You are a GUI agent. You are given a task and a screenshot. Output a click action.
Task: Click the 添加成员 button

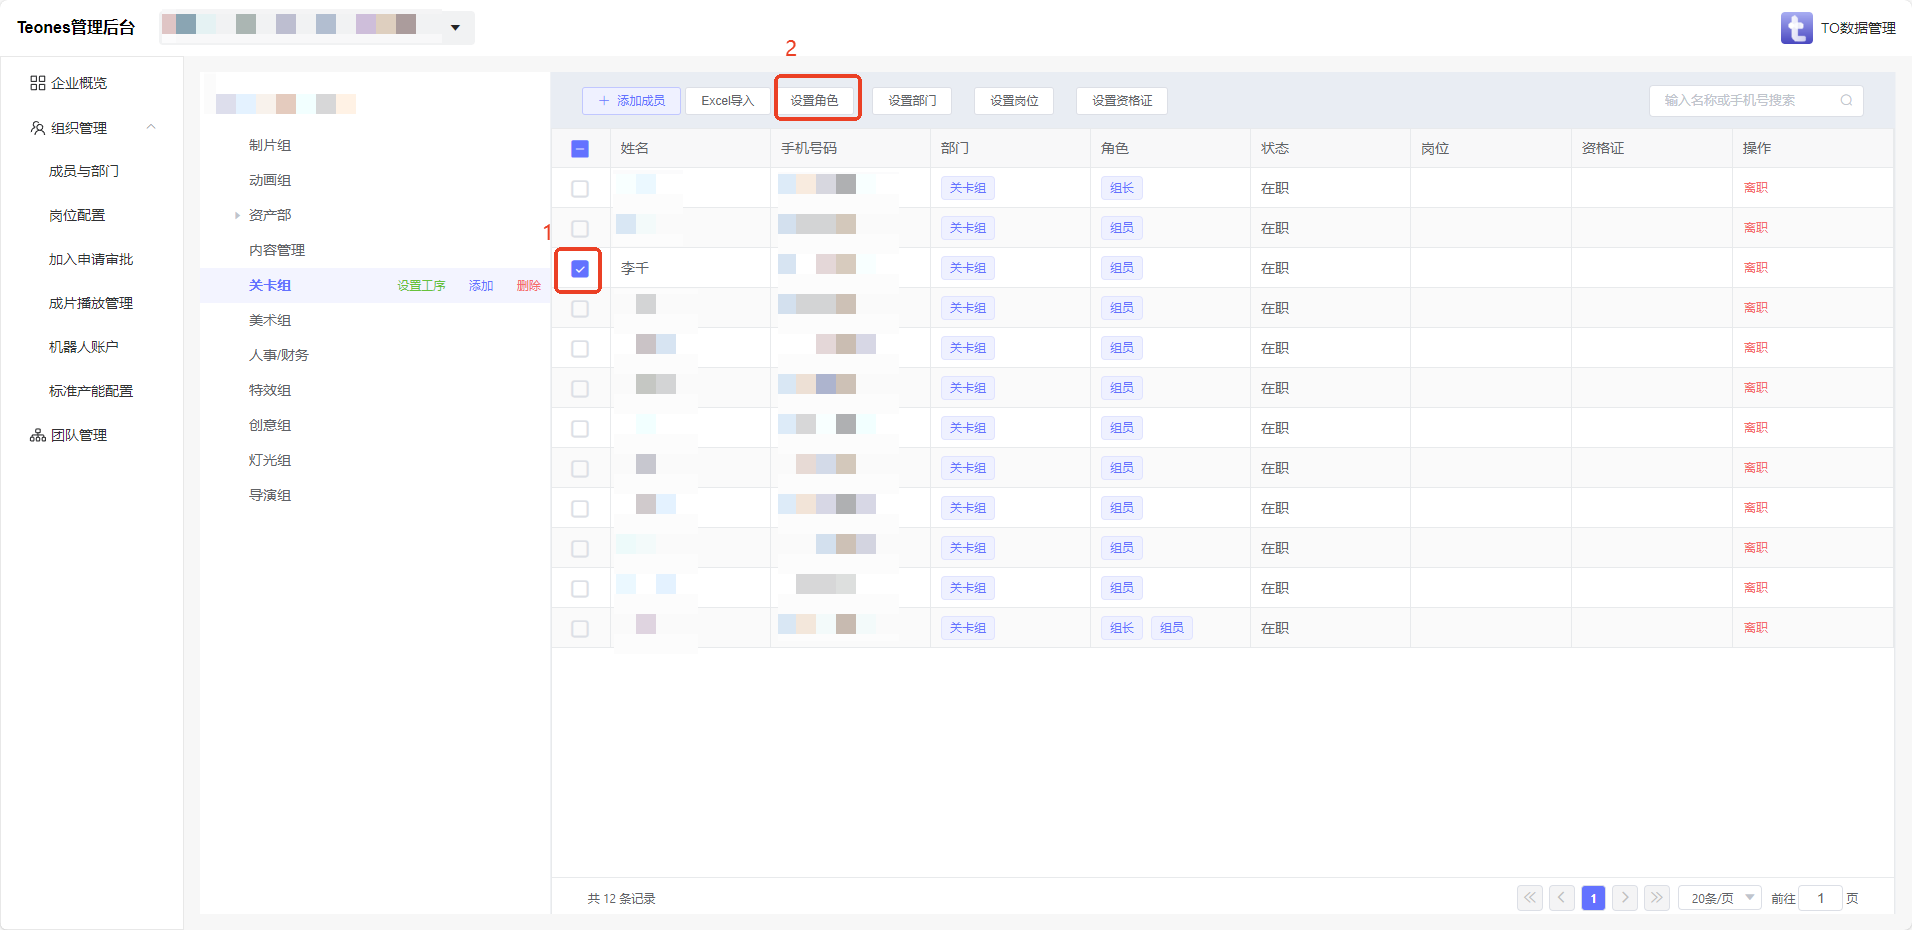631,101
